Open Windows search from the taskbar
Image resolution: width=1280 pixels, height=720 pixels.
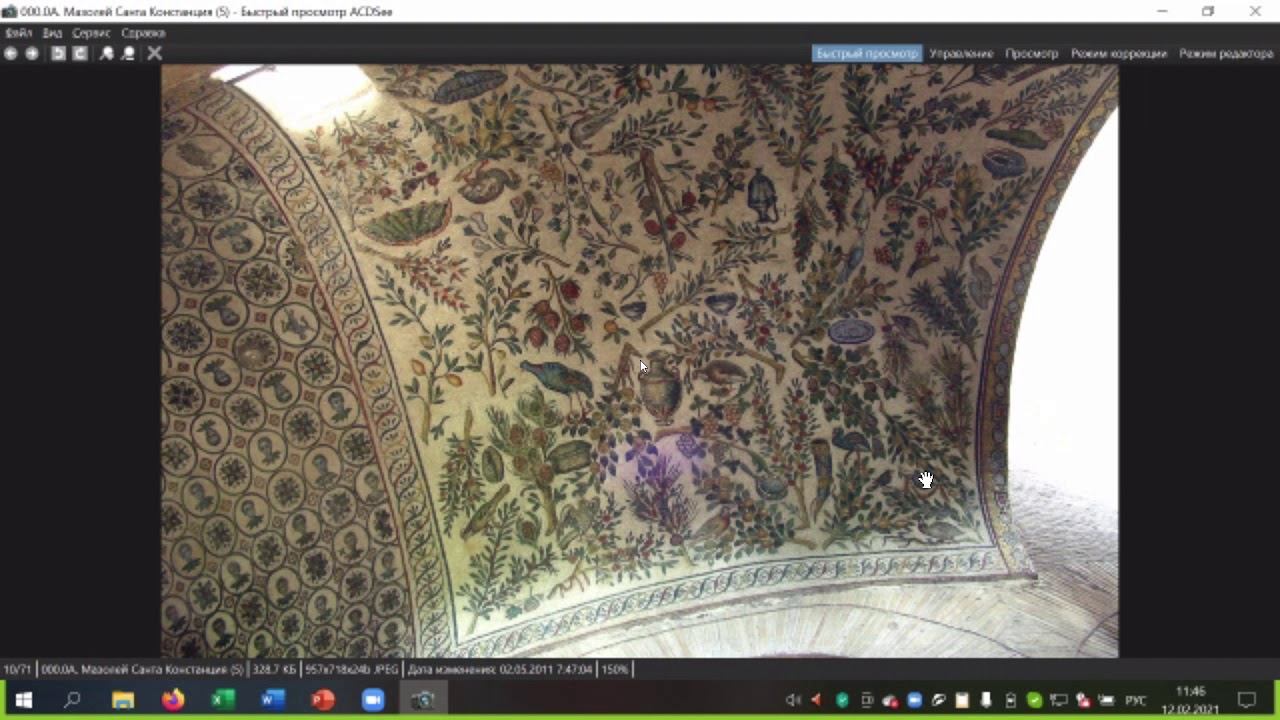tap(72, 700)
